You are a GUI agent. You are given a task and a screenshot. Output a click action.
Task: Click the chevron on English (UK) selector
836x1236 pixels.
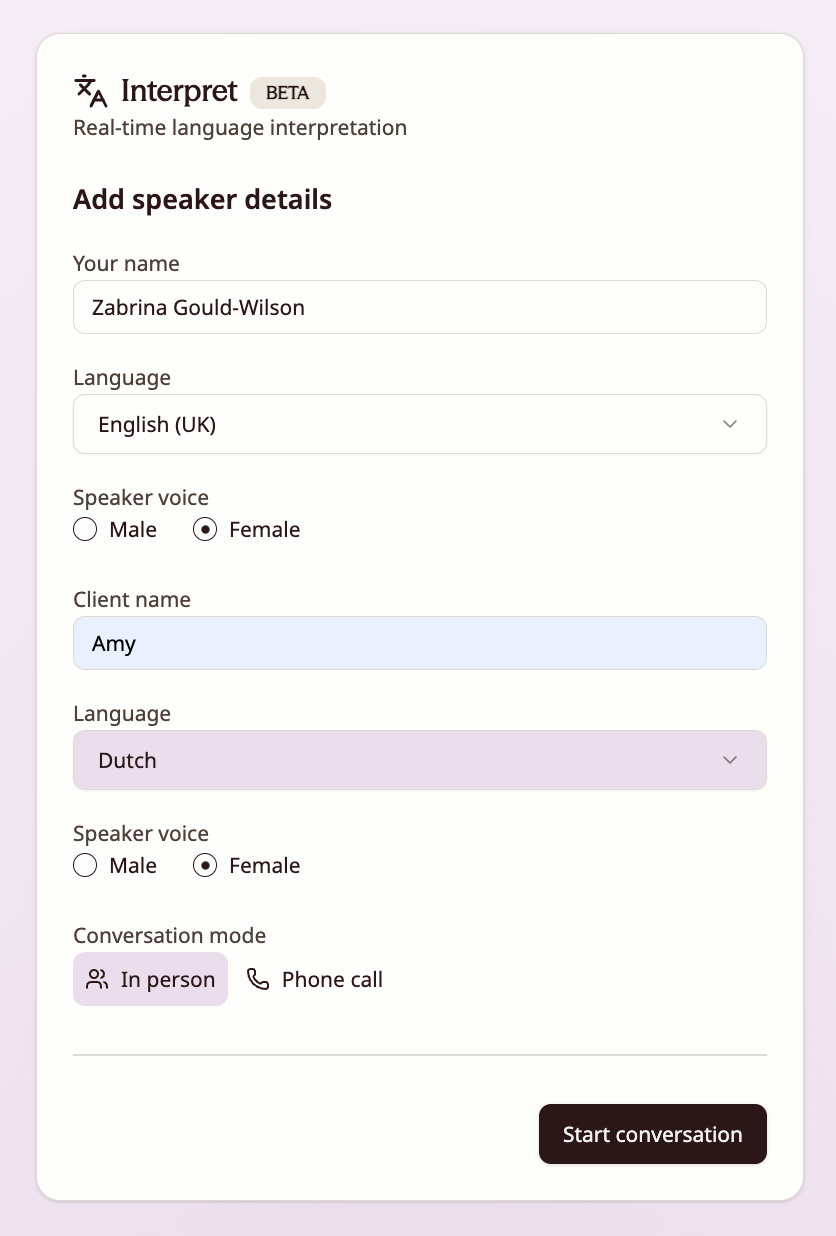pos(730,424)
